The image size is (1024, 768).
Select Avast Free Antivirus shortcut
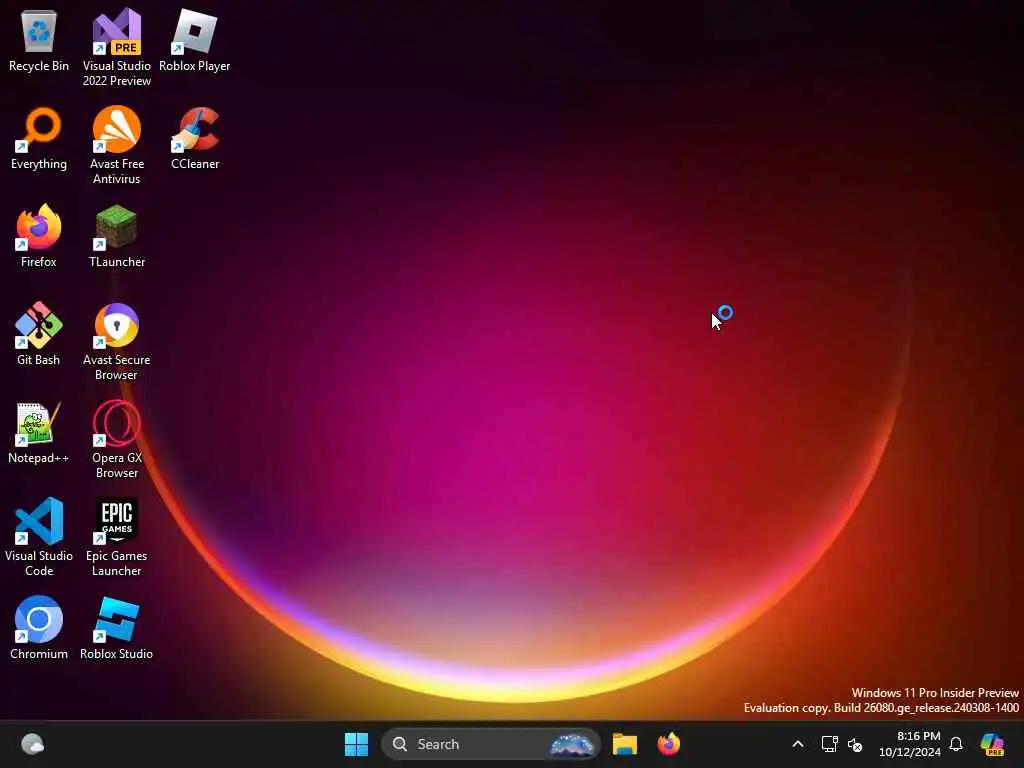116,145
